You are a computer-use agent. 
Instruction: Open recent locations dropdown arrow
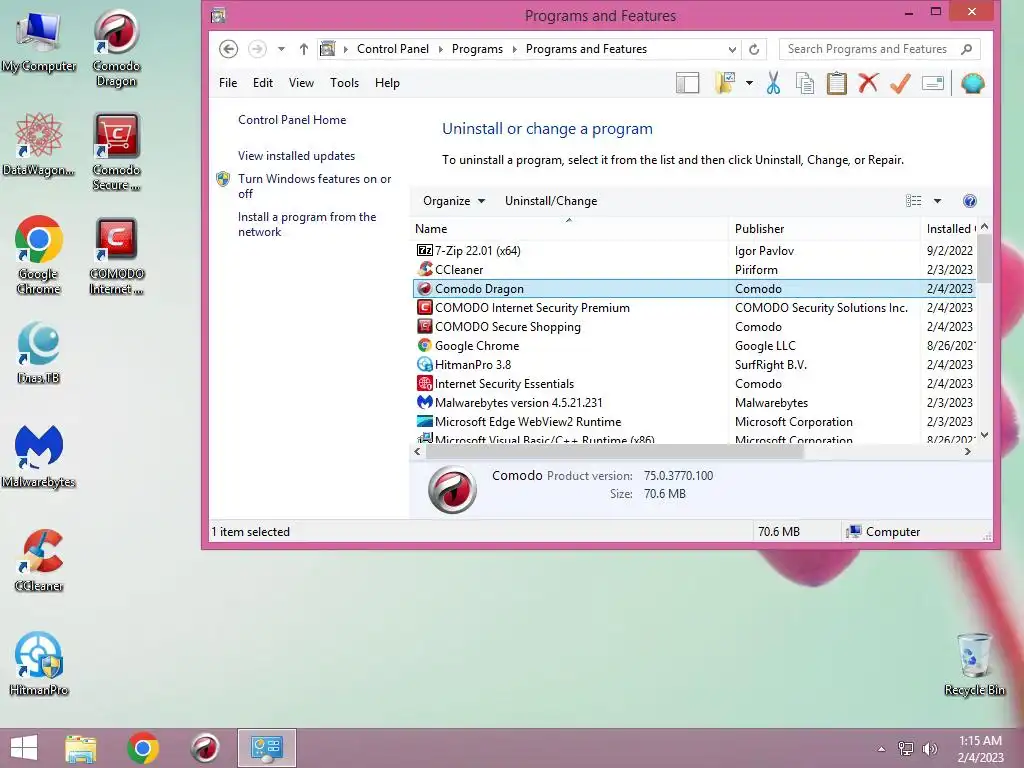[281, 49]
